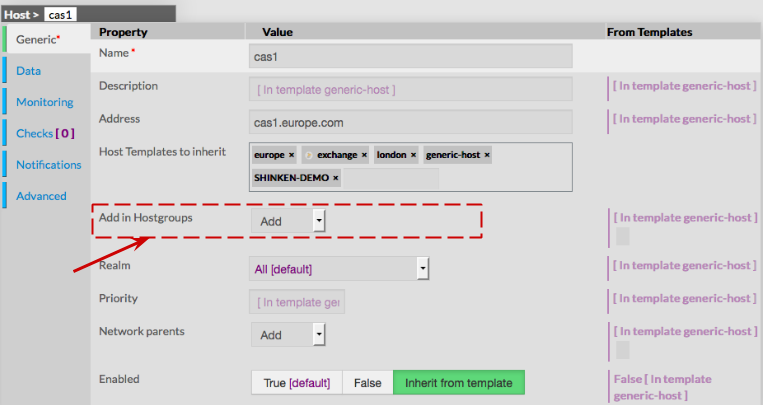Open the Notifications tab

(49, 165)
